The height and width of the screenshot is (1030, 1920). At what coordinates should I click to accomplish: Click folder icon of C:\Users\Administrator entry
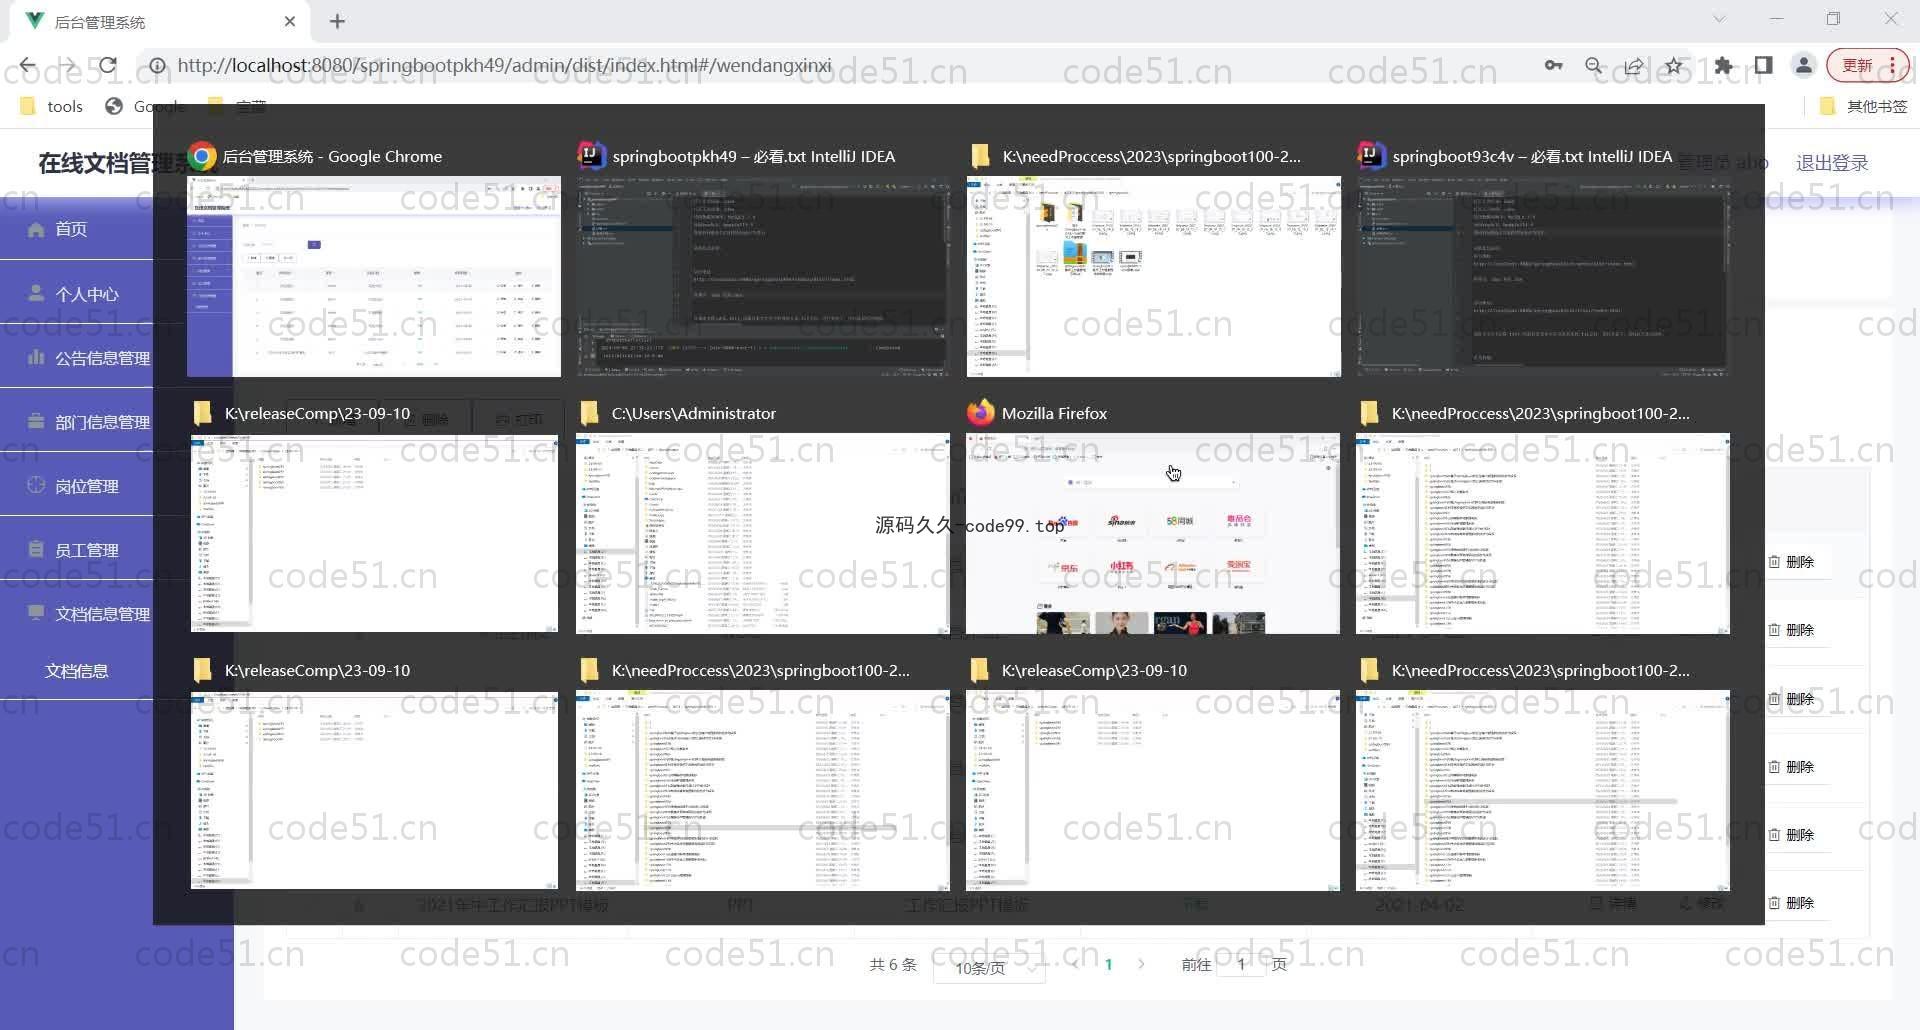coord(590,413)
